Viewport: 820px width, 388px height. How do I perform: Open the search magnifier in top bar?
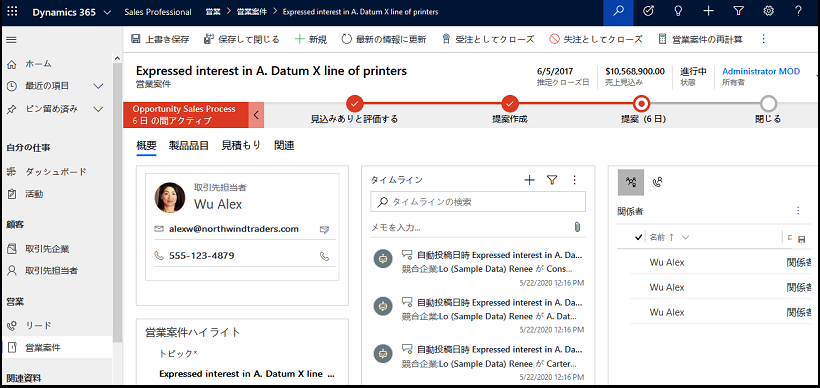(618, 12)
